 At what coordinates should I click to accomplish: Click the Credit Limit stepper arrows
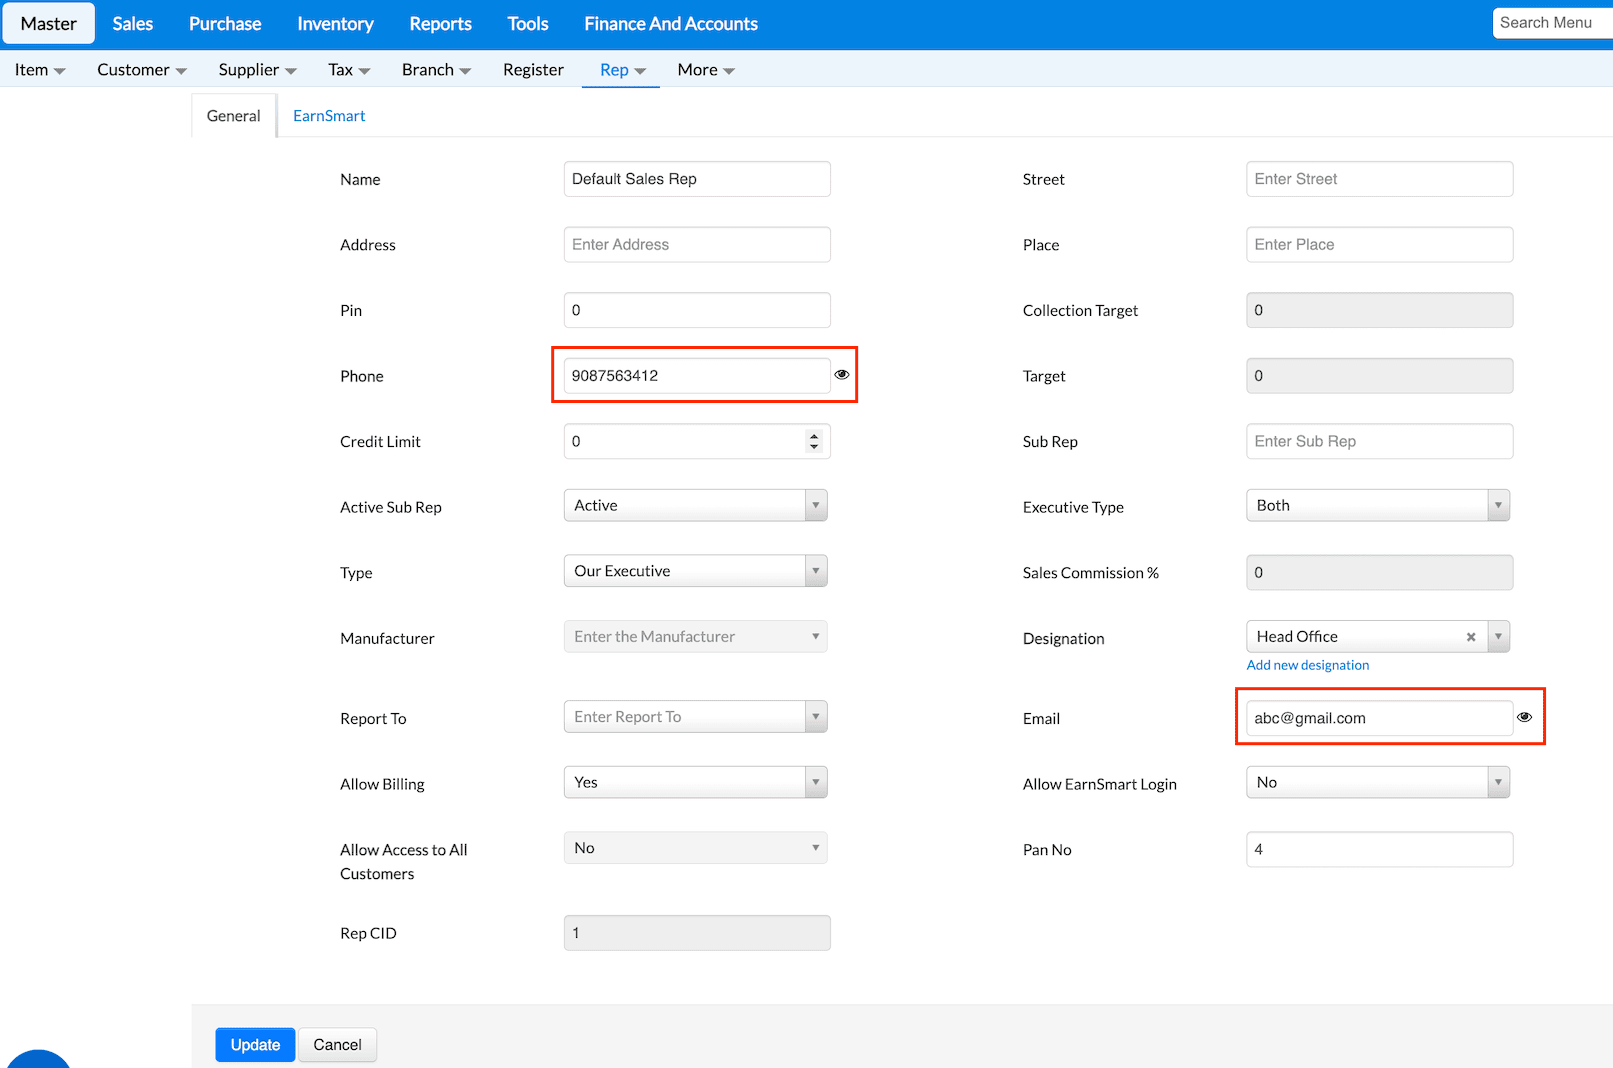[x=814, y=441]
